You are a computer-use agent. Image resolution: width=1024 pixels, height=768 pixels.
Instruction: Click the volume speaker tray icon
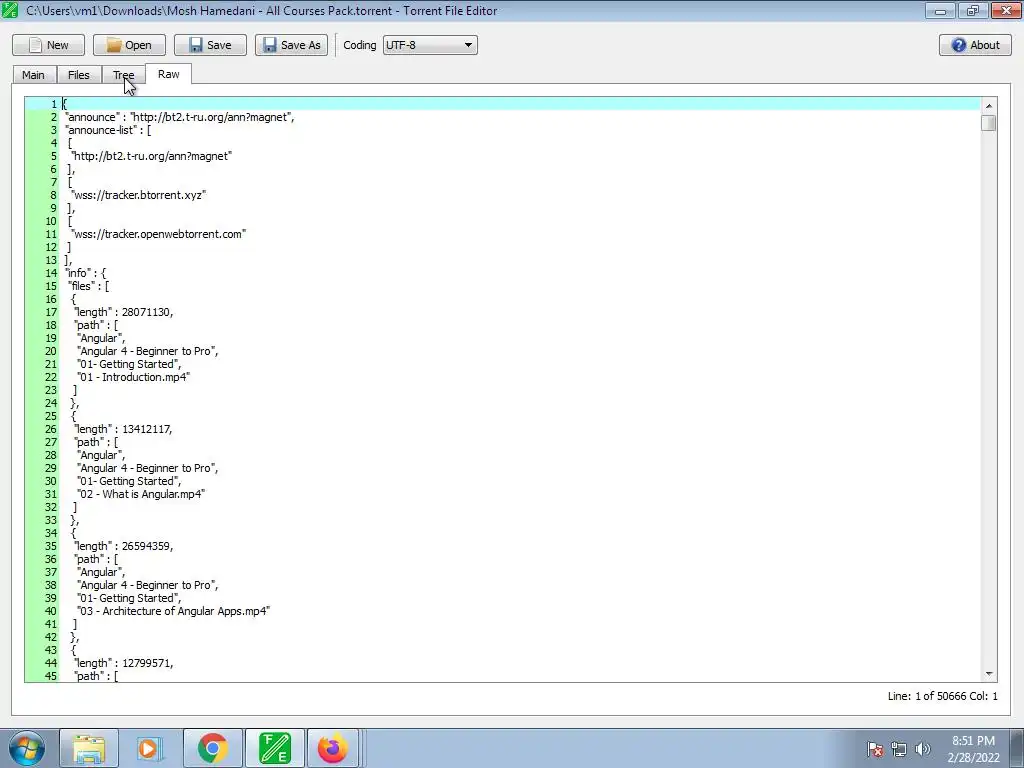(923, 749)
